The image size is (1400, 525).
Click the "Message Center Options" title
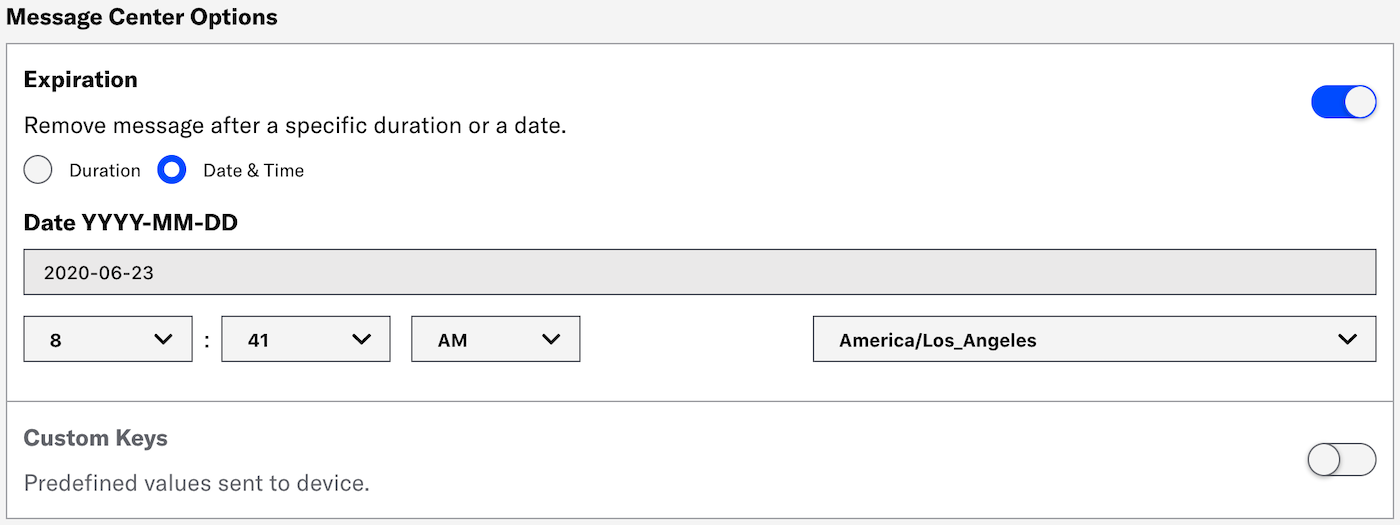click(x=141, y=17)
